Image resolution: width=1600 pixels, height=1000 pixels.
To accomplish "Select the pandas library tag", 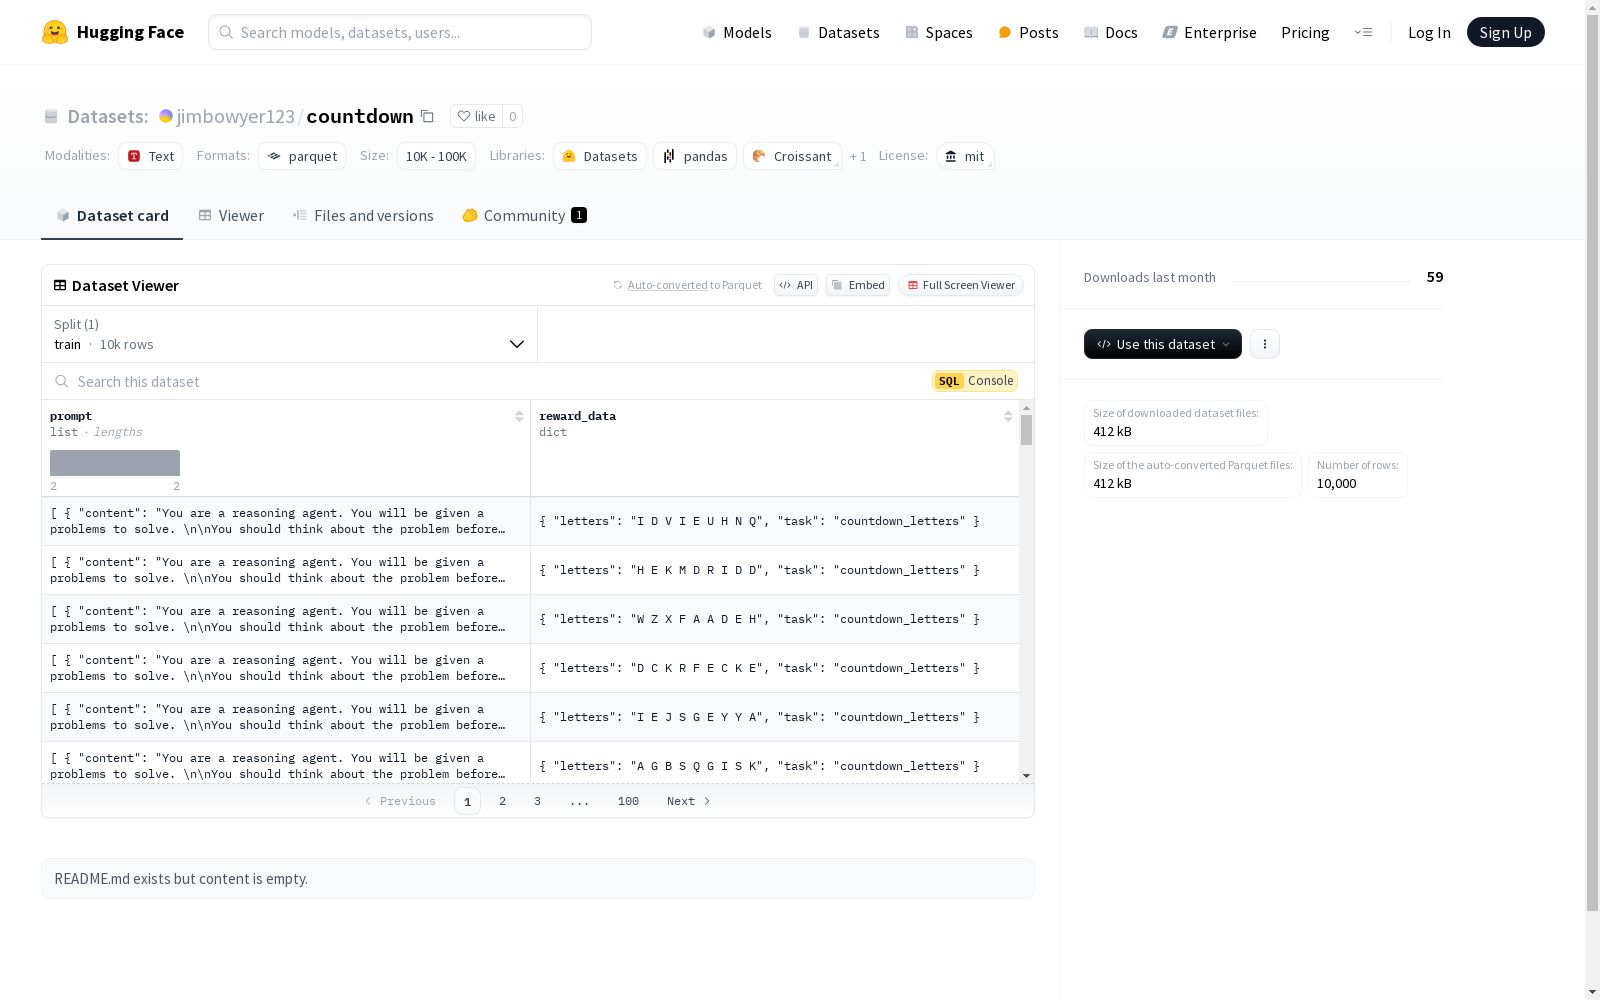I will [695, 156].
